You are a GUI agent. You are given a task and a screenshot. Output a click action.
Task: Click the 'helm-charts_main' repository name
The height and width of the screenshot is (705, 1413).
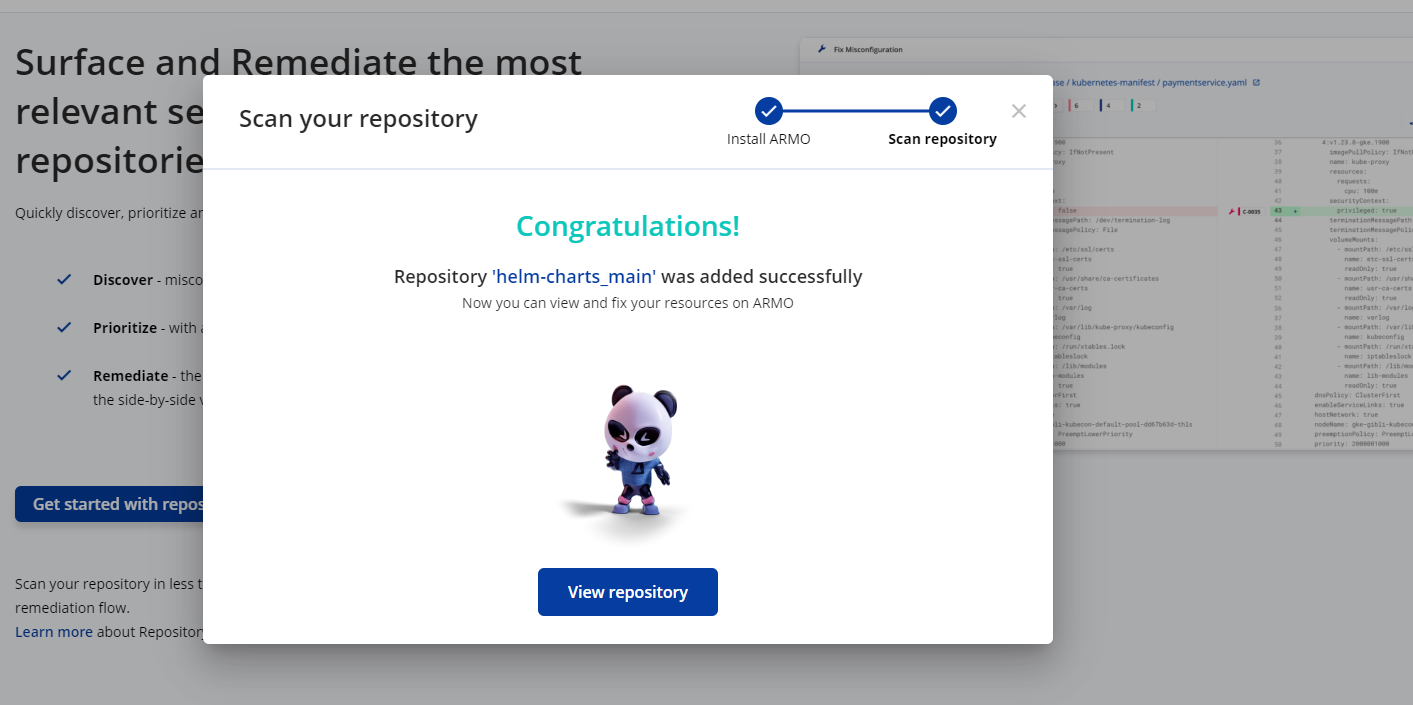pos(574,276)
